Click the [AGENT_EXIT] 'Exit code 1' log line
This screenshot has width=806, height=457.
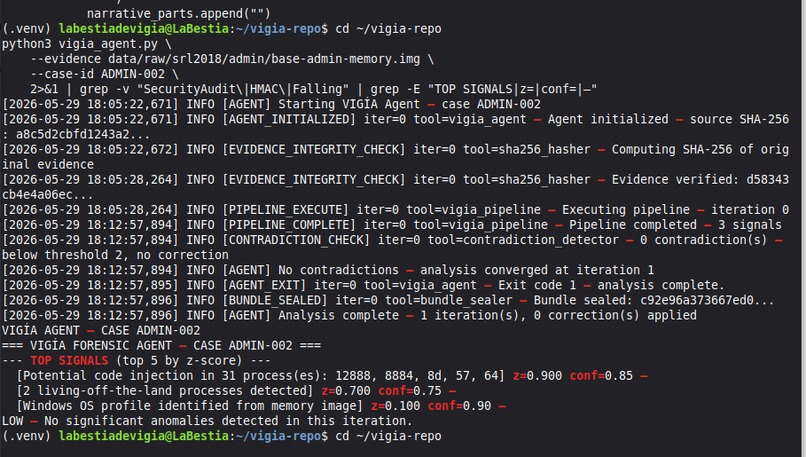coord(363,285)
